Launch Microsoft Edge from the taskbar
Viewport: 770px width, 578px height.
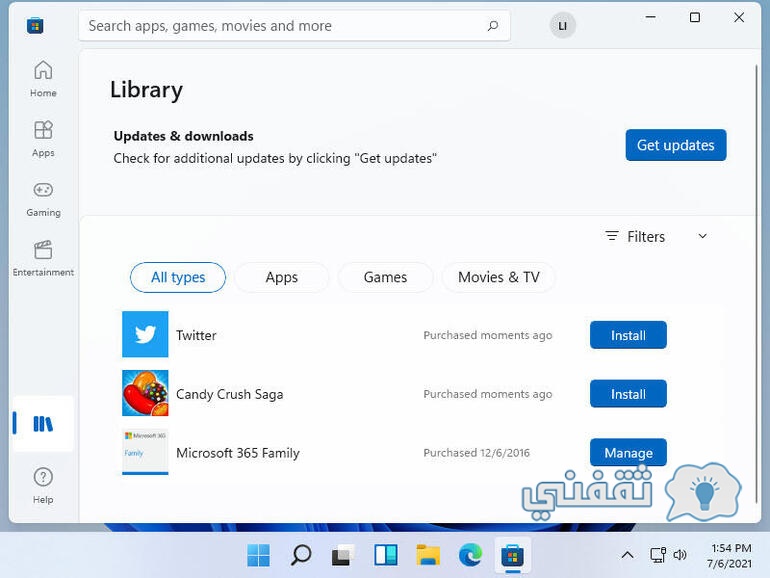[470, 555]
